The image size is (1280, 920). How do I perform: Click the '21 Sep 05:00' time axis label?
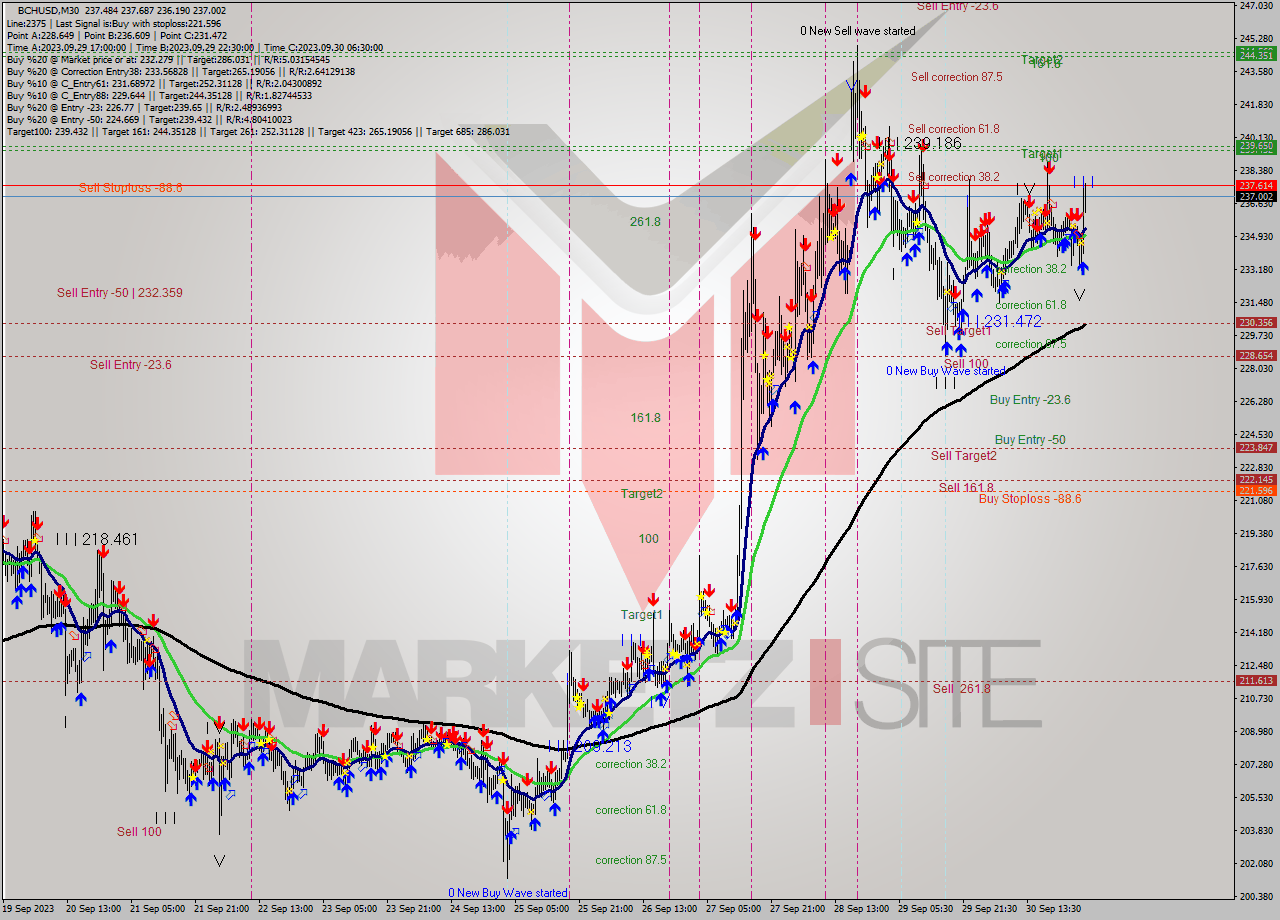158,909
